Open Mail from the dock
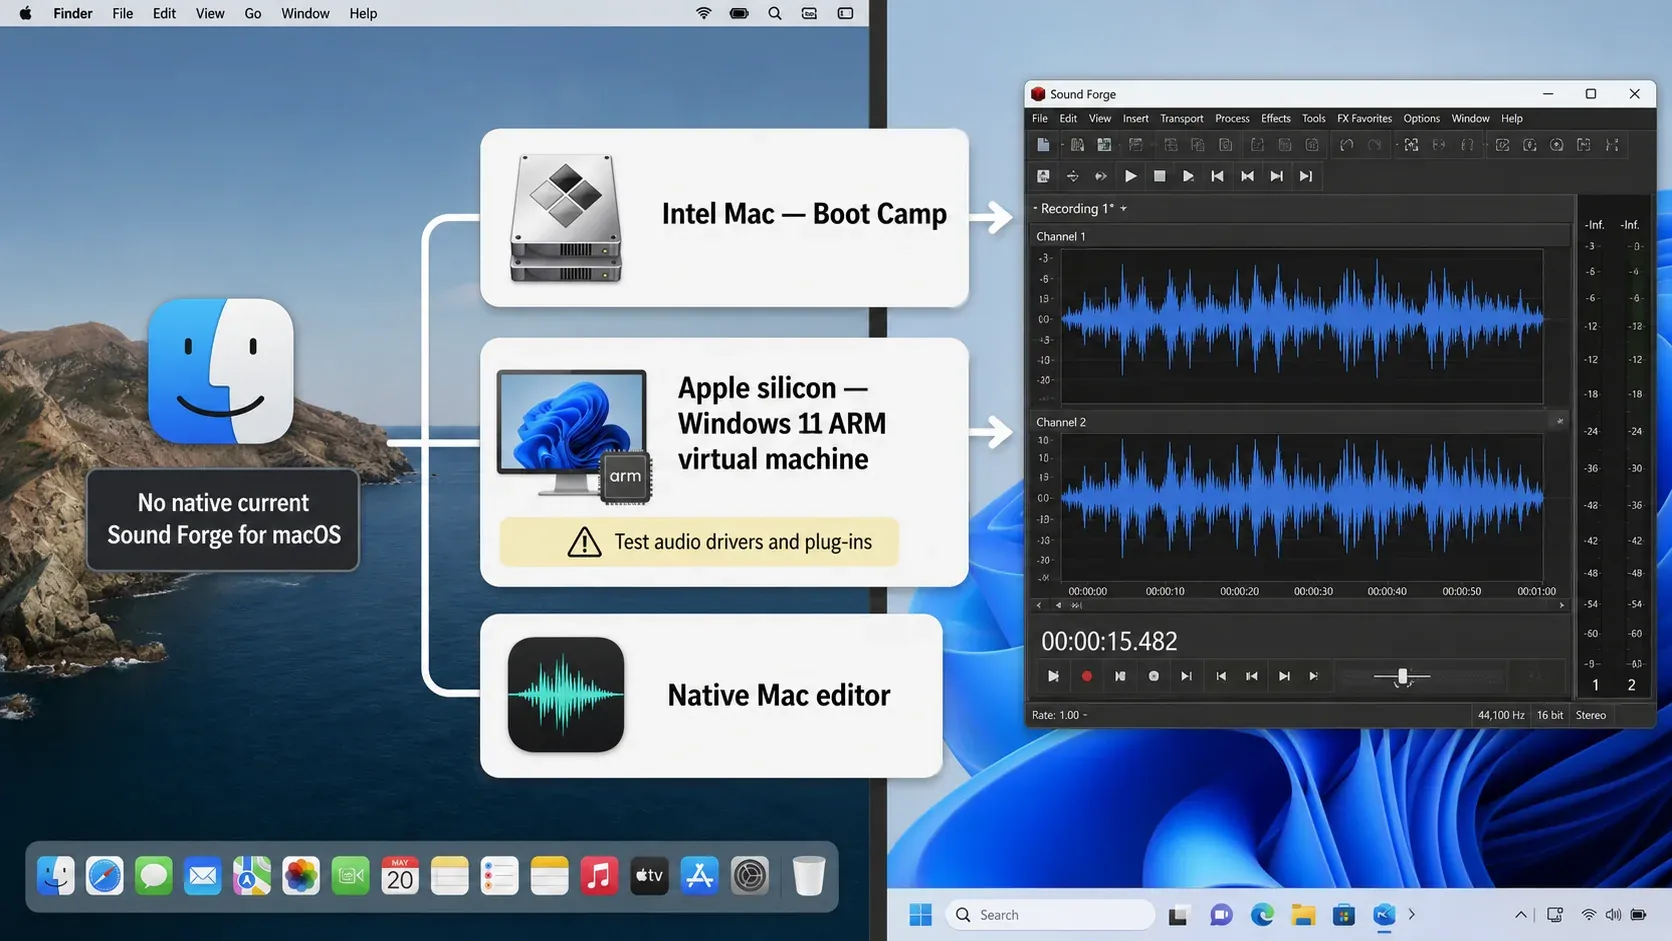The image size is (1672, 941). [203, 876]
